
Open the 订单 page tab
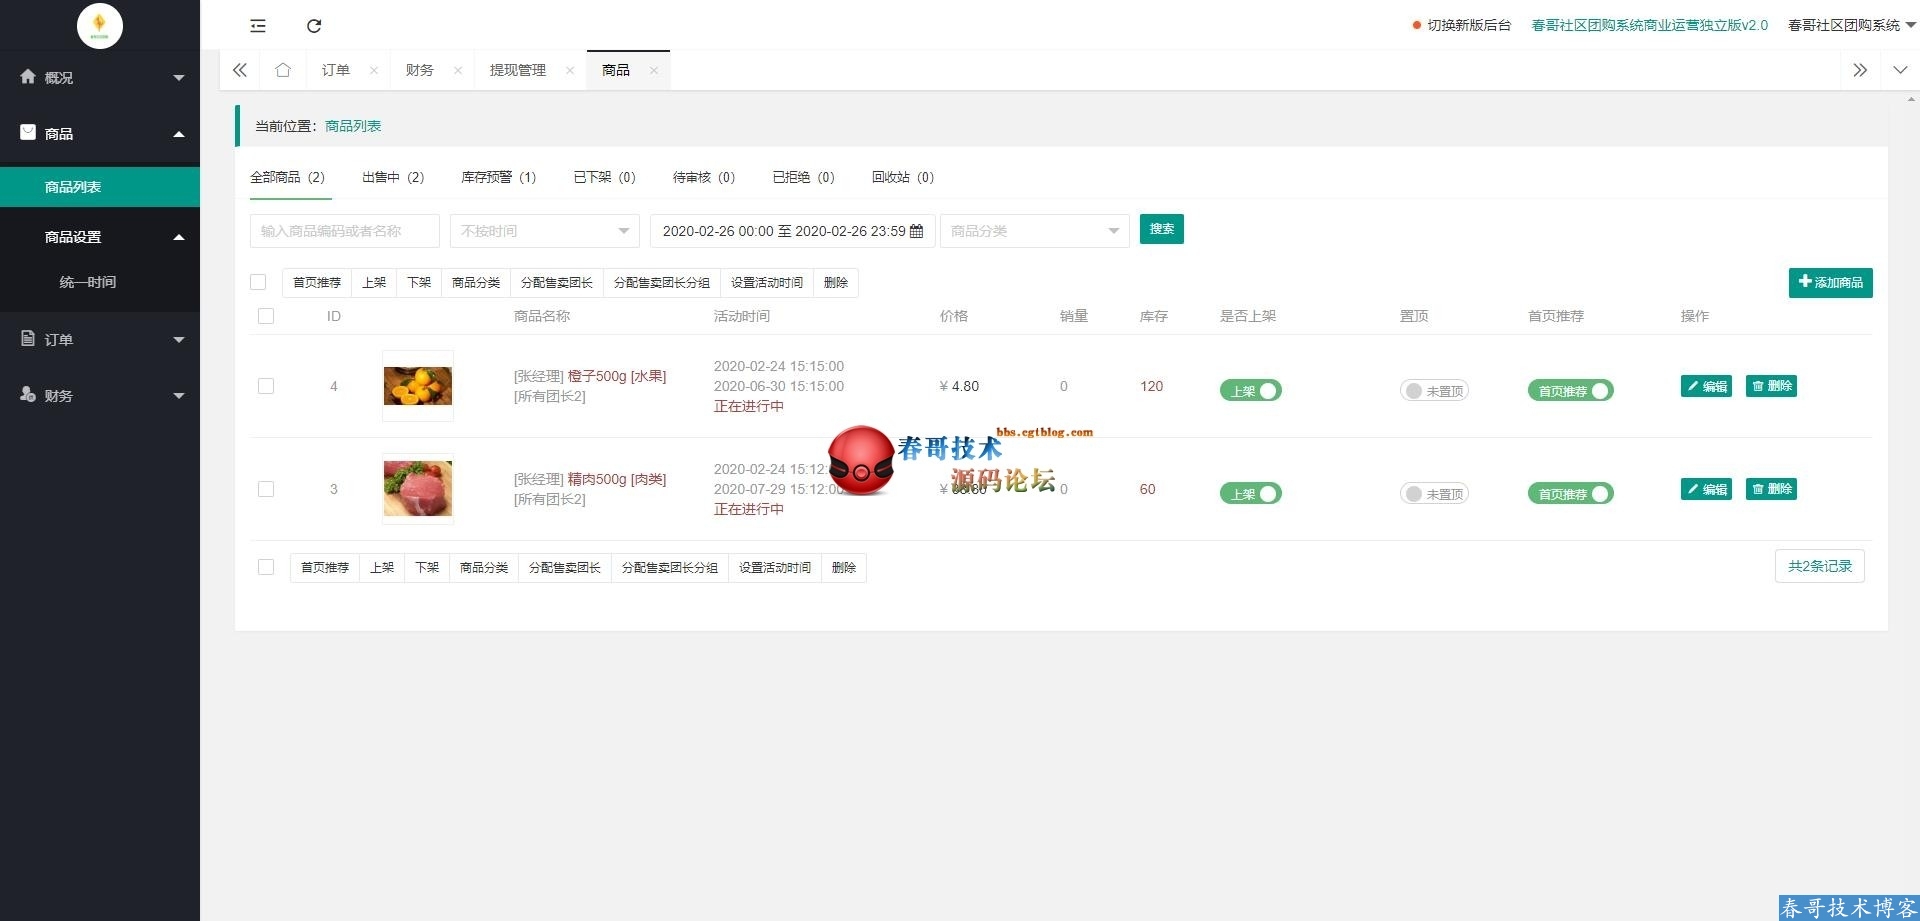[x=335, y=70]
